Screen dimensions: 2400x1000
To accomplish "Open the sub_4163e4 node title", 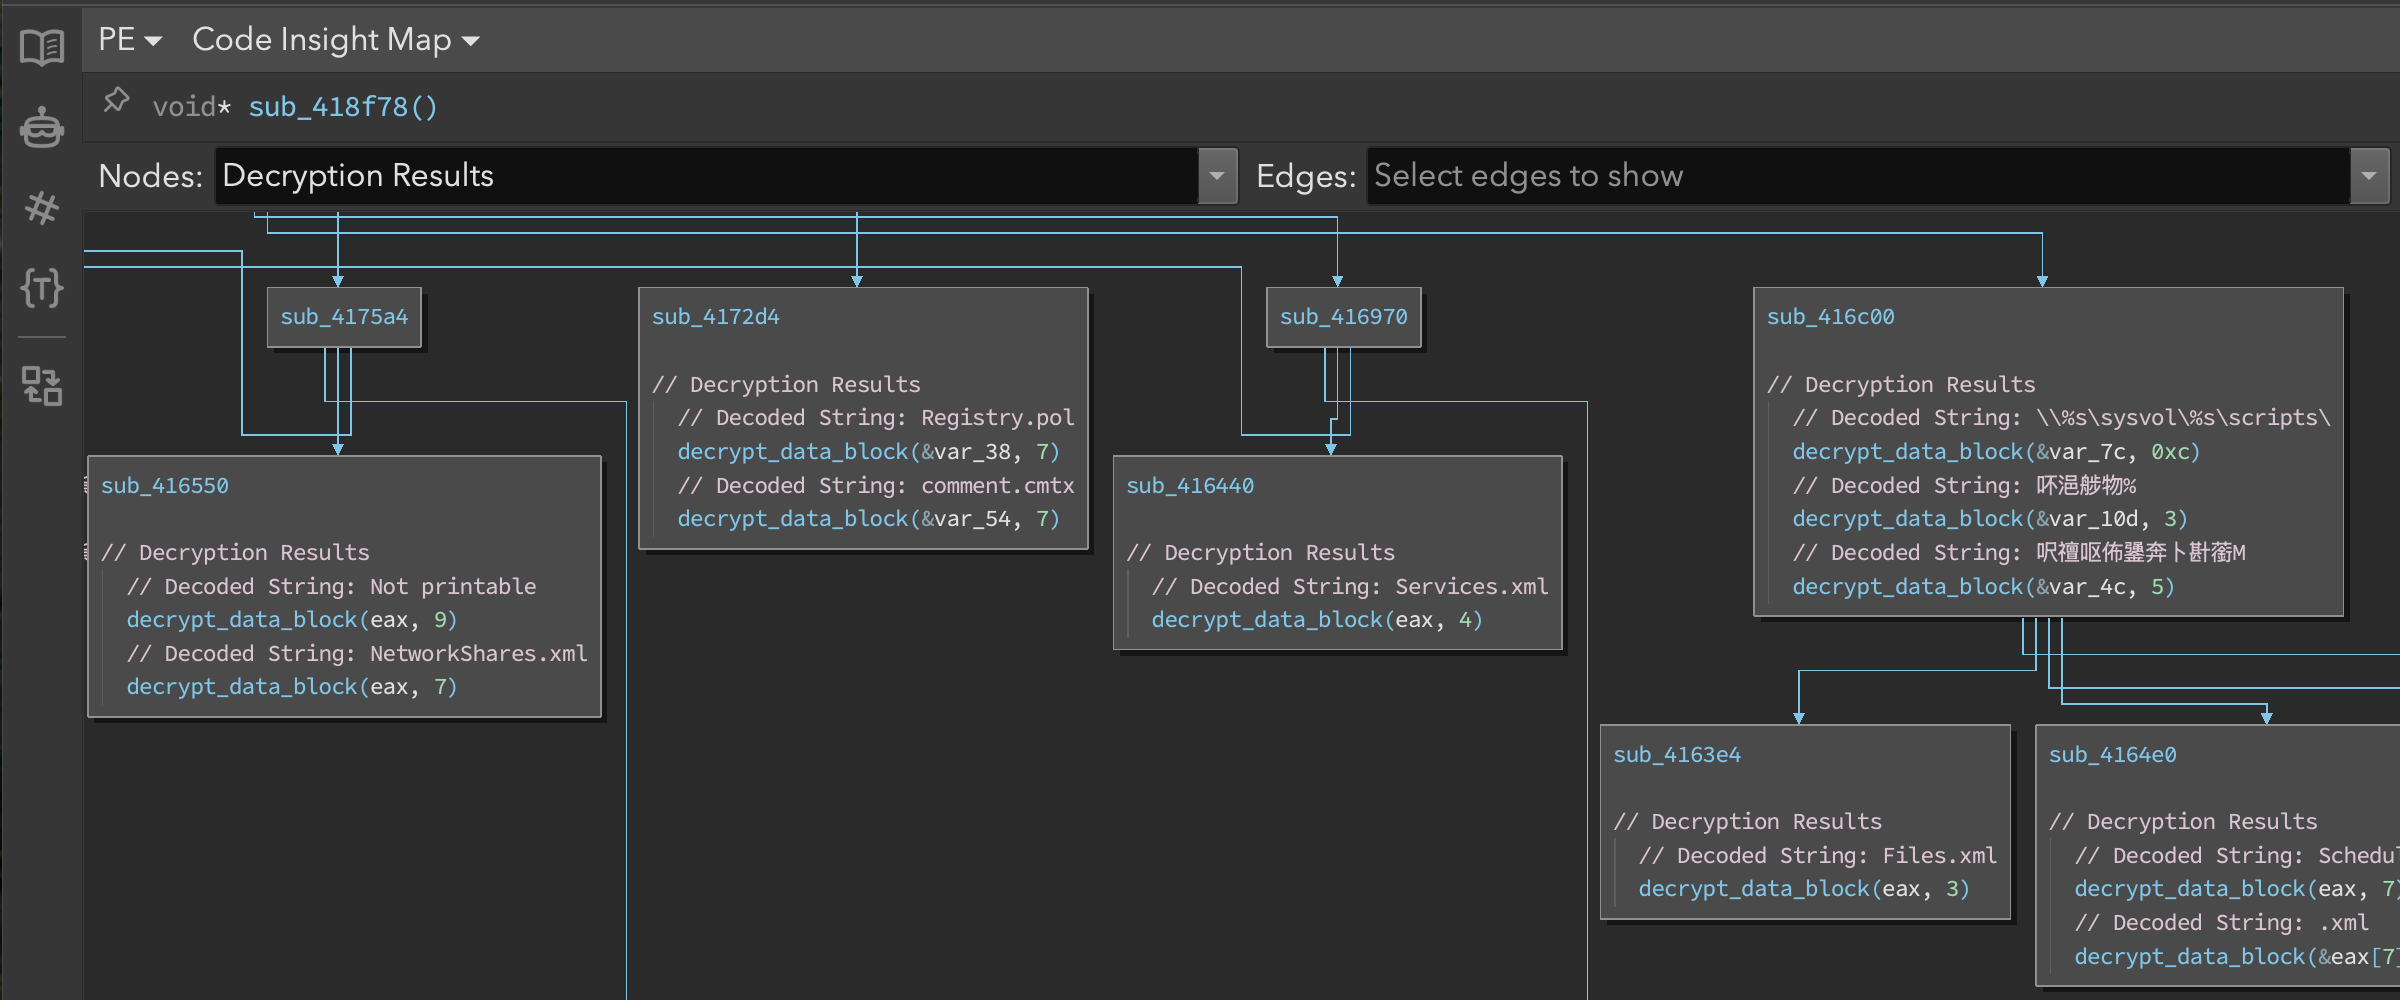I will (x=1677, y=755).
